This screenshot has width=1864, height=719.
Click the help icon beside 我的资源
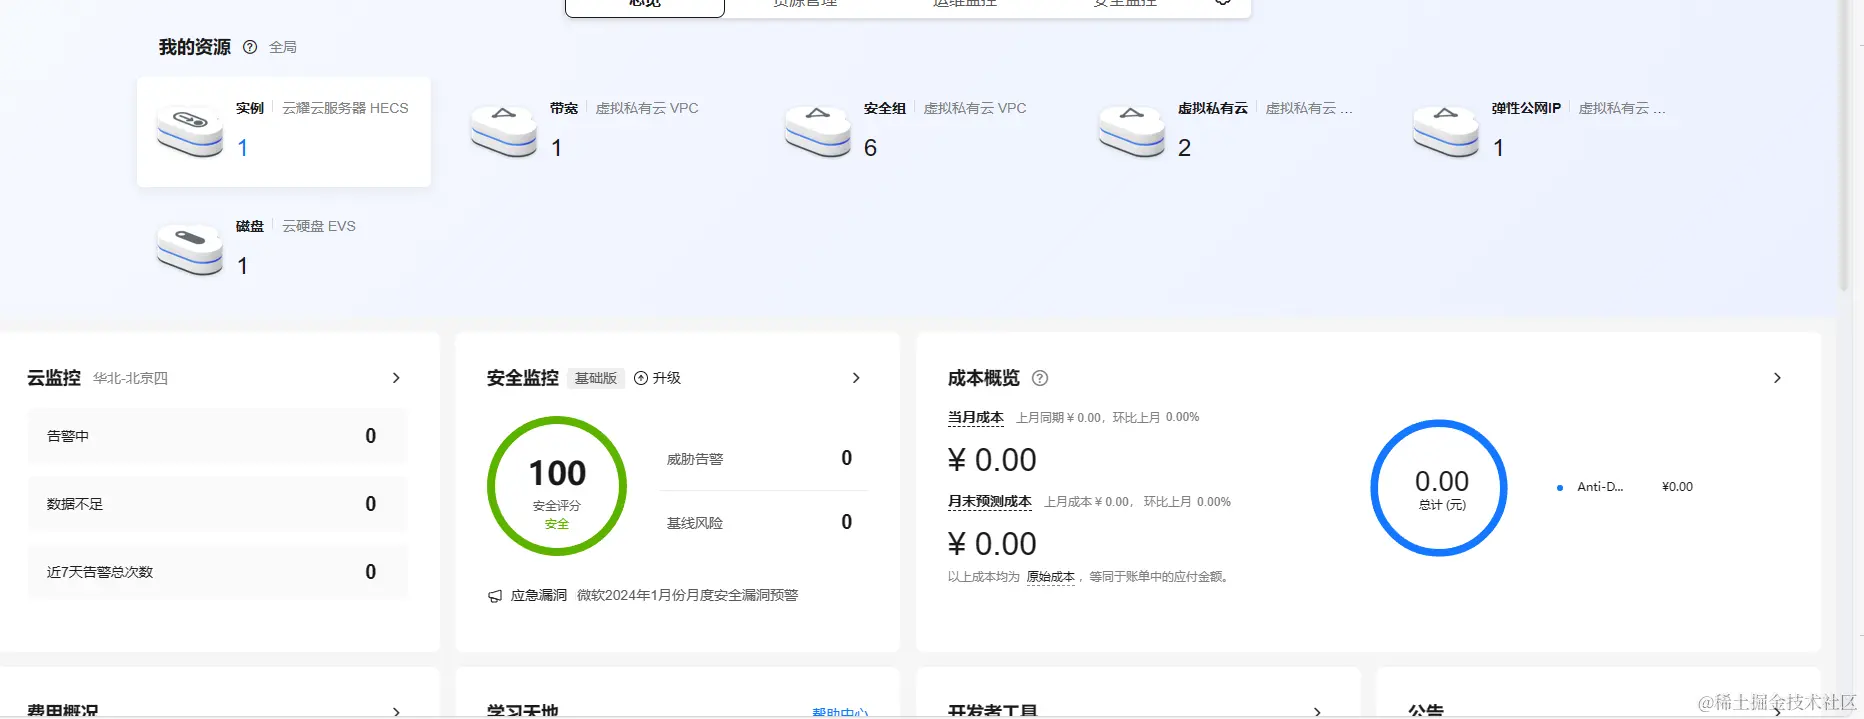point(250,47)
